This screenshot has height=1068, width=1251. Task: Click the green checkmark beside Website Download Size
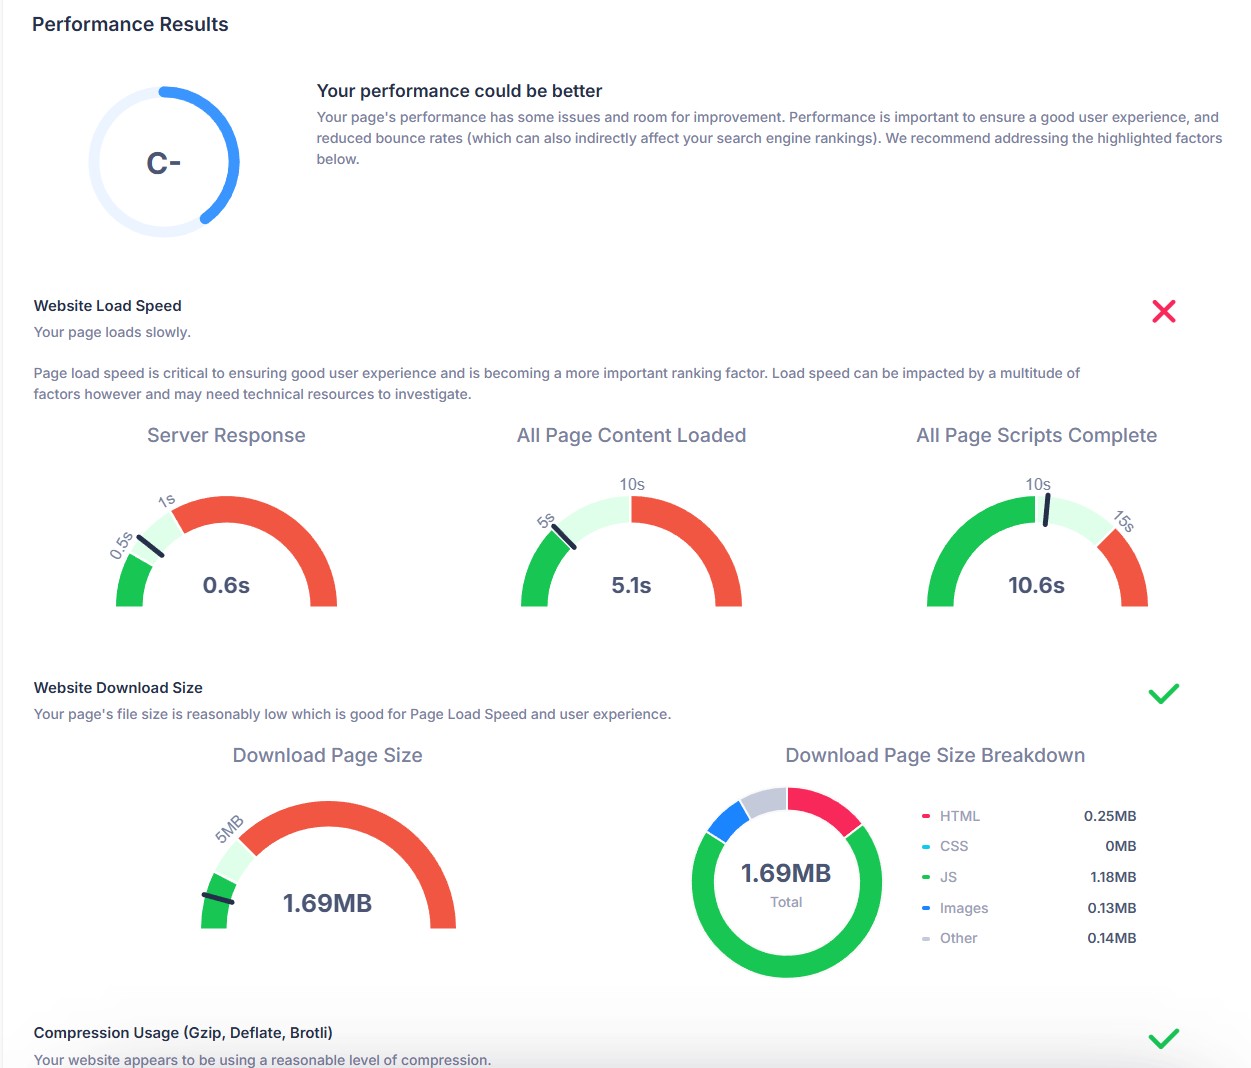(1163, 693)
